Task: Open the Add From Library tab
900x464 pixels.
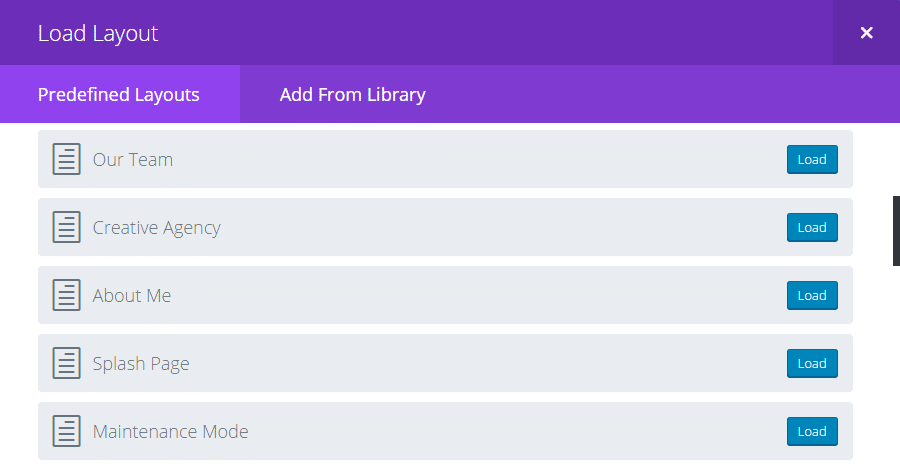Action: point(352,94)
